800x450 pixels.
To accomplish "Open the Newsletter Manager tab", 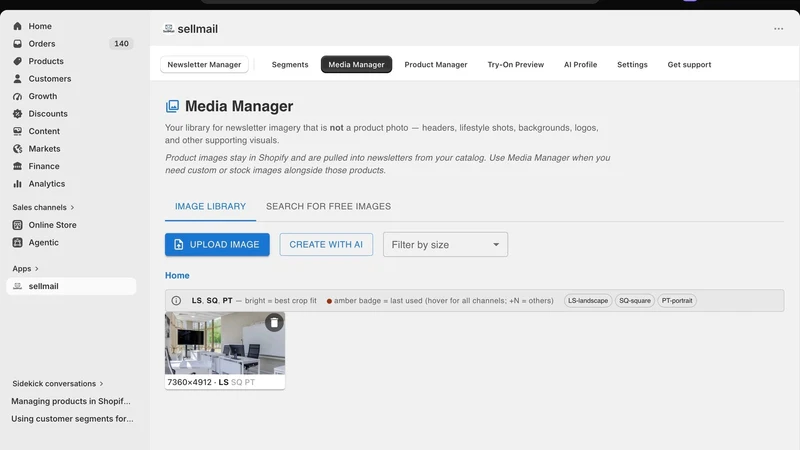I will click(204, 64).
